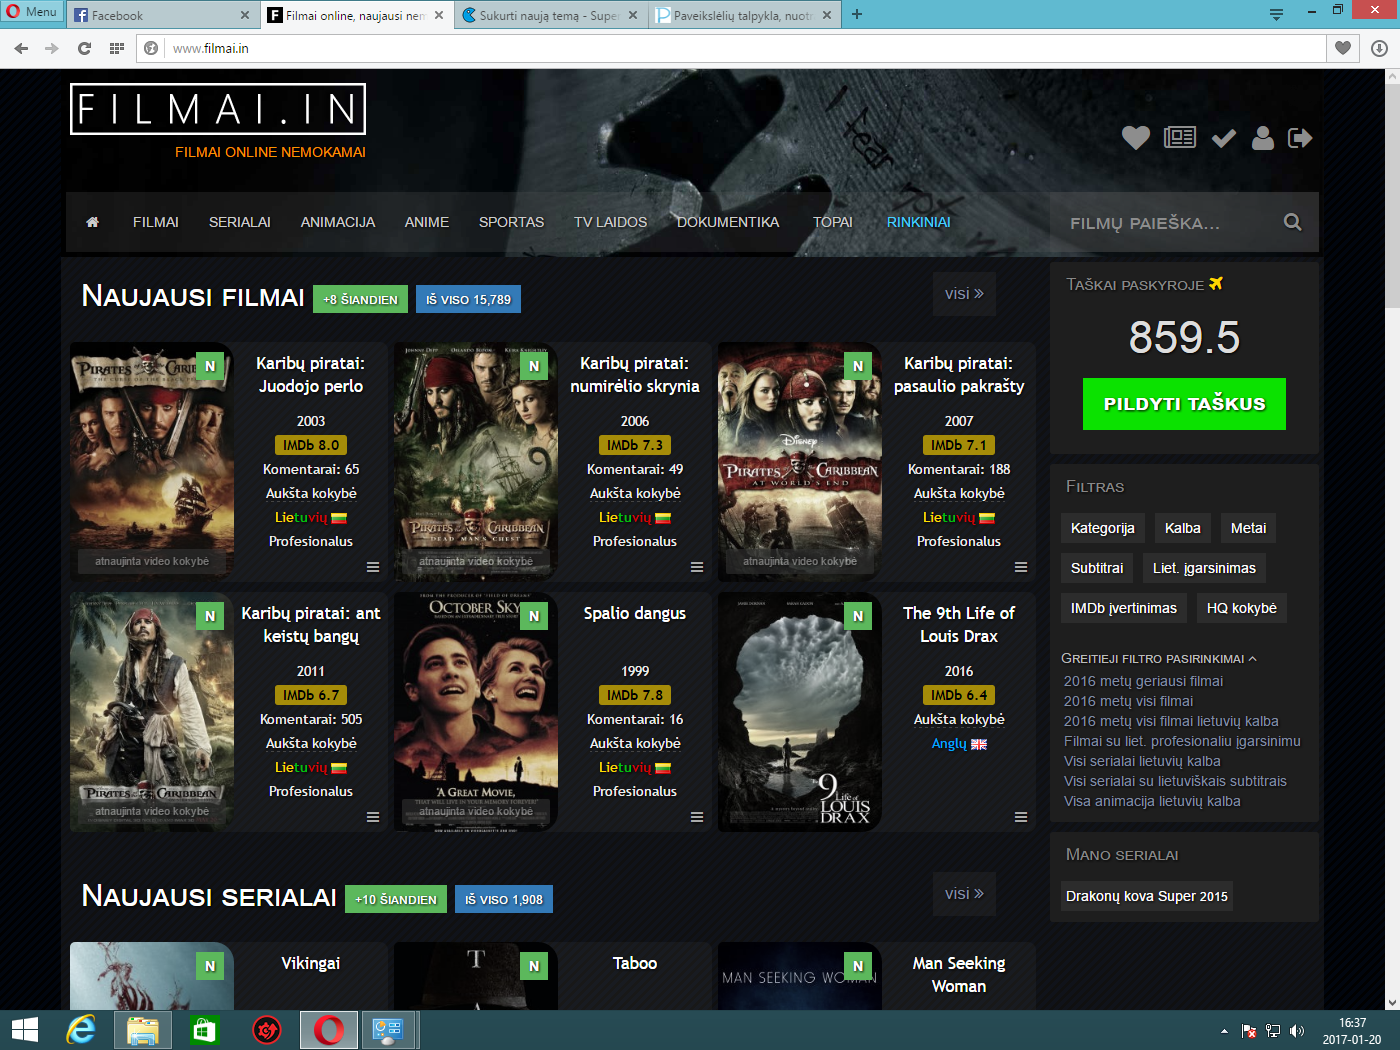The height and width of the screenshot is (1050, 1400).
Task: Open Windows Start button
Action: click(25, 1030)
